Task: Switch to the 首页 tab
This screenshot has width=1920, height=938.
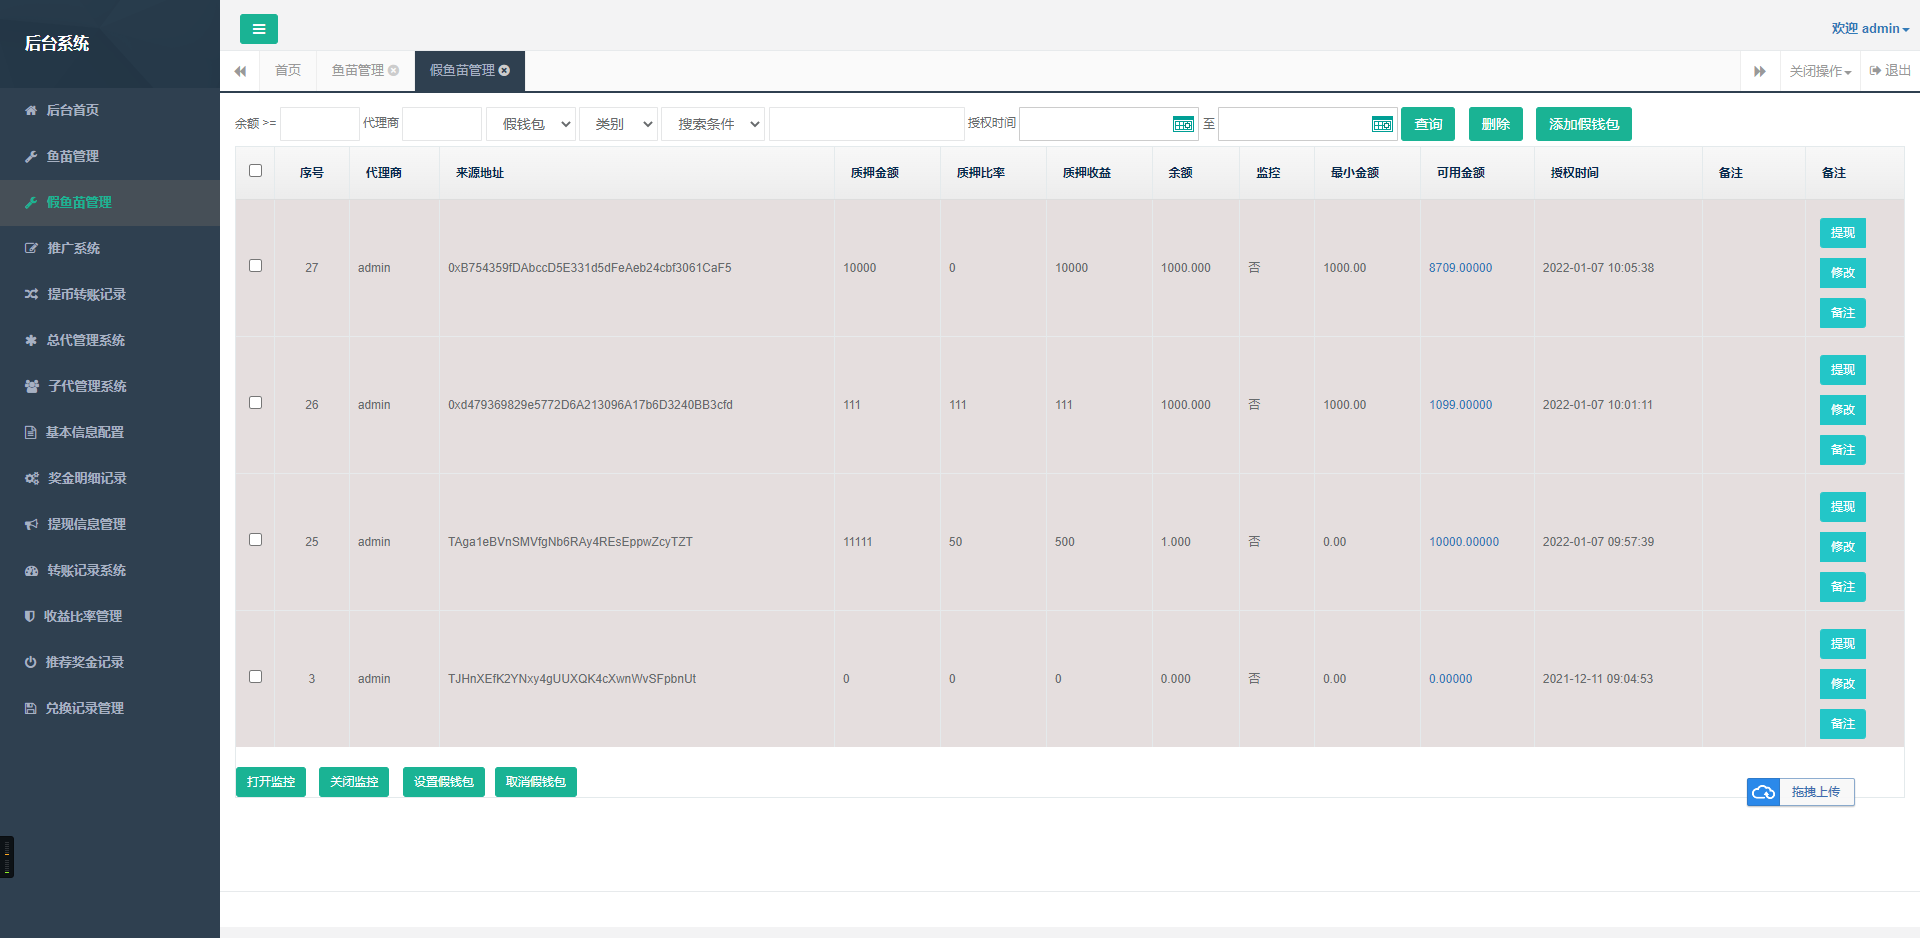Action: [x=288, y=71]
